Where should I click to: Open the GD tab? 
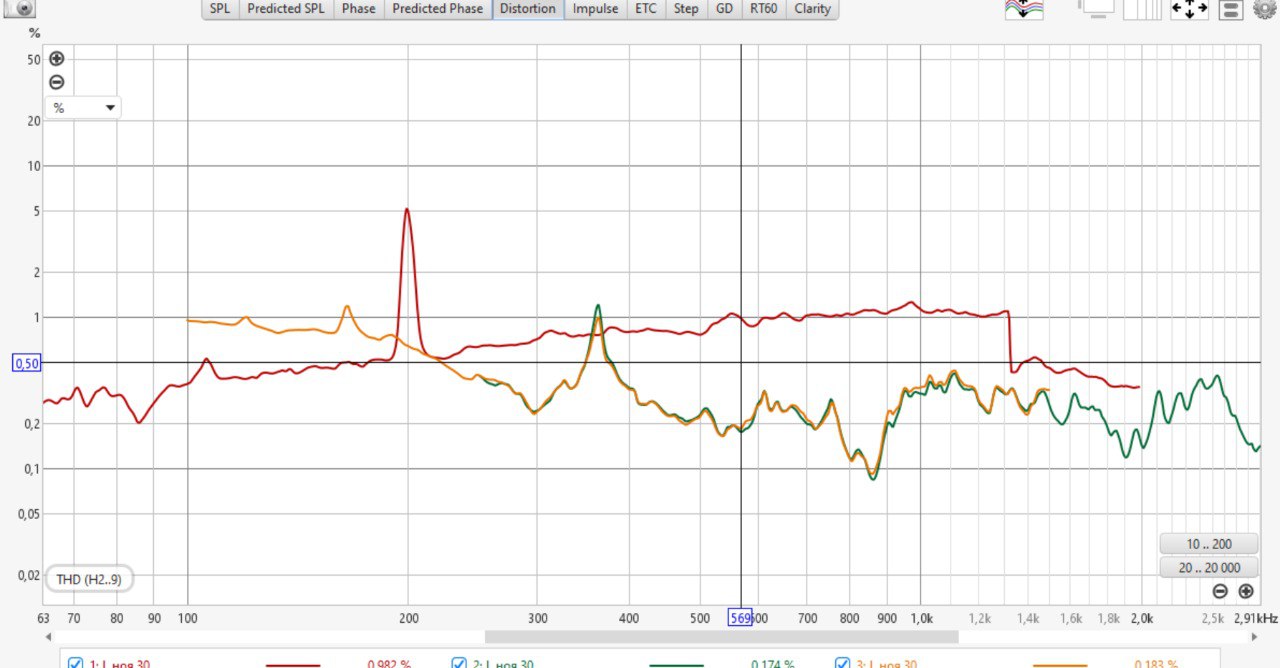[724, 9]
